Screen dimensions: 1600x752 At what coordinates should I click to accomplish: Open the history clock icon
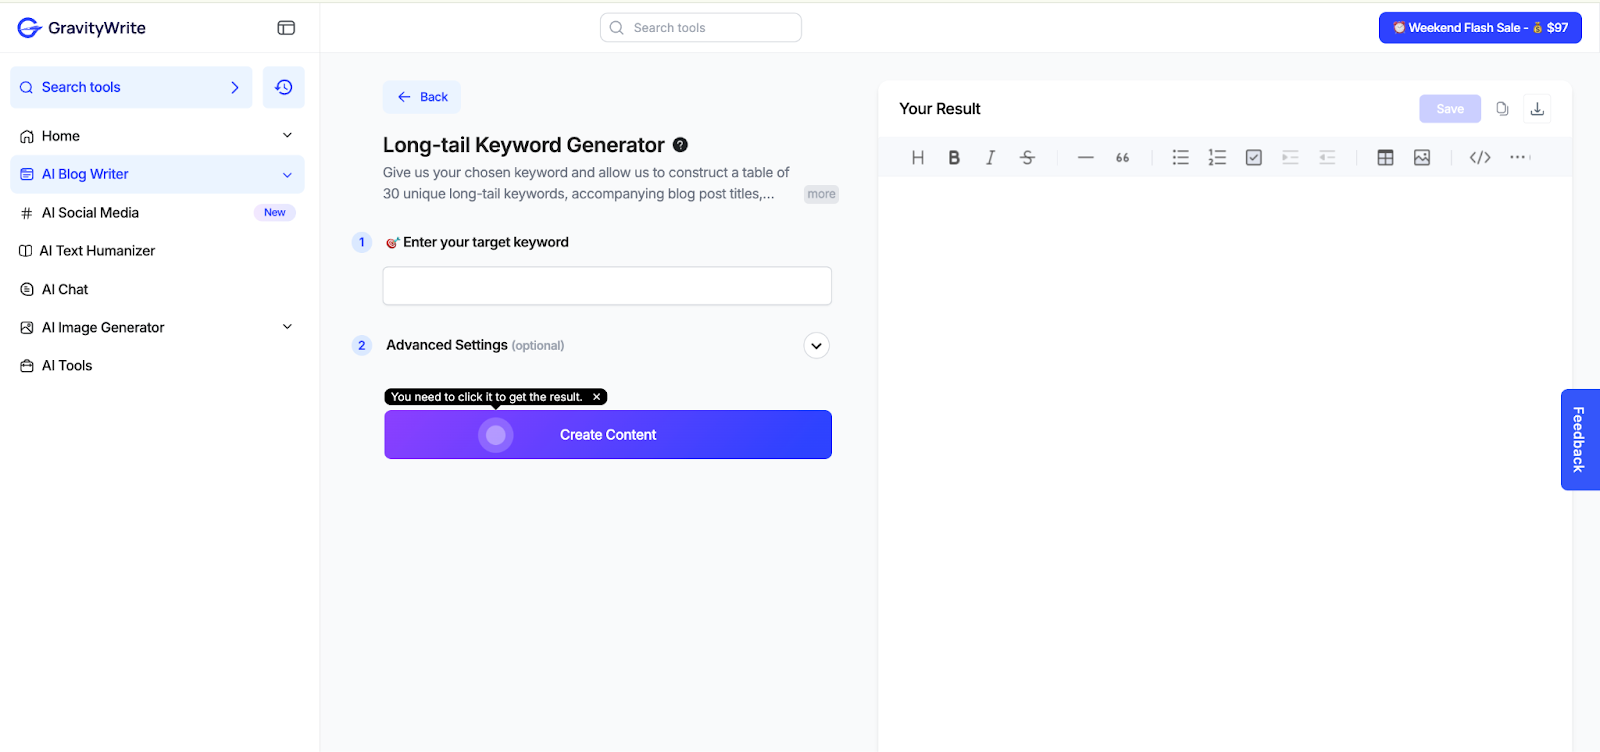click(284, 87)
